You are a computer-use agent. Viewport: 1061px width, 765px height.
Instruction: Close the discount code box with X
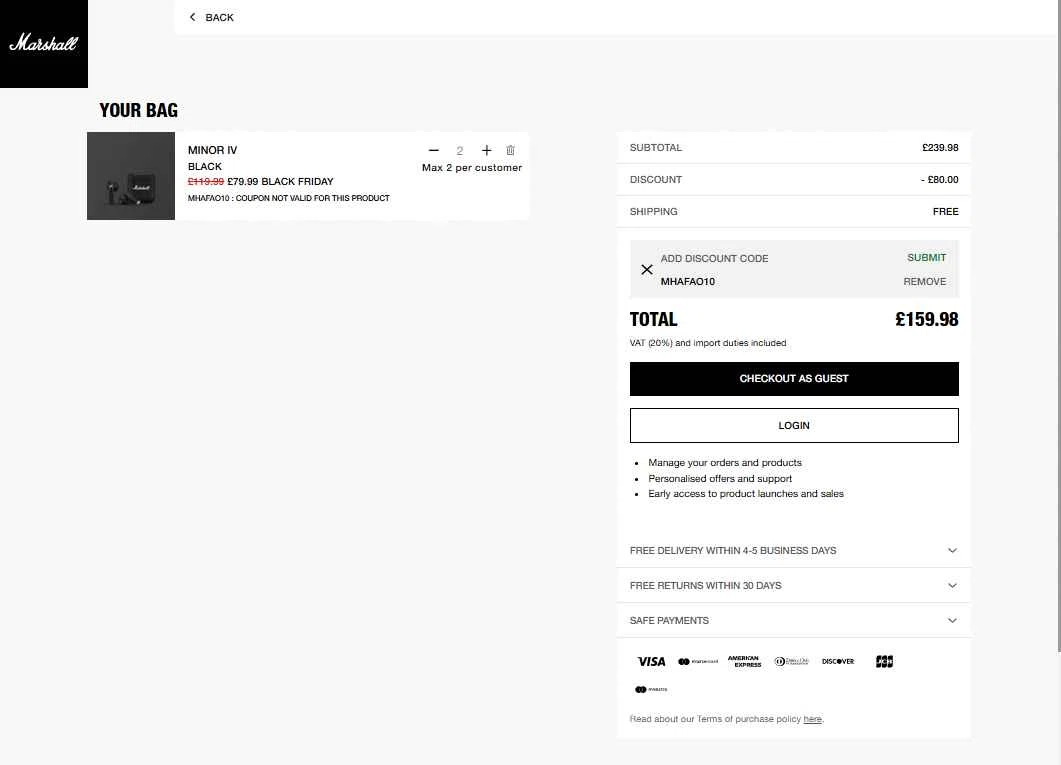pos(647,270)
